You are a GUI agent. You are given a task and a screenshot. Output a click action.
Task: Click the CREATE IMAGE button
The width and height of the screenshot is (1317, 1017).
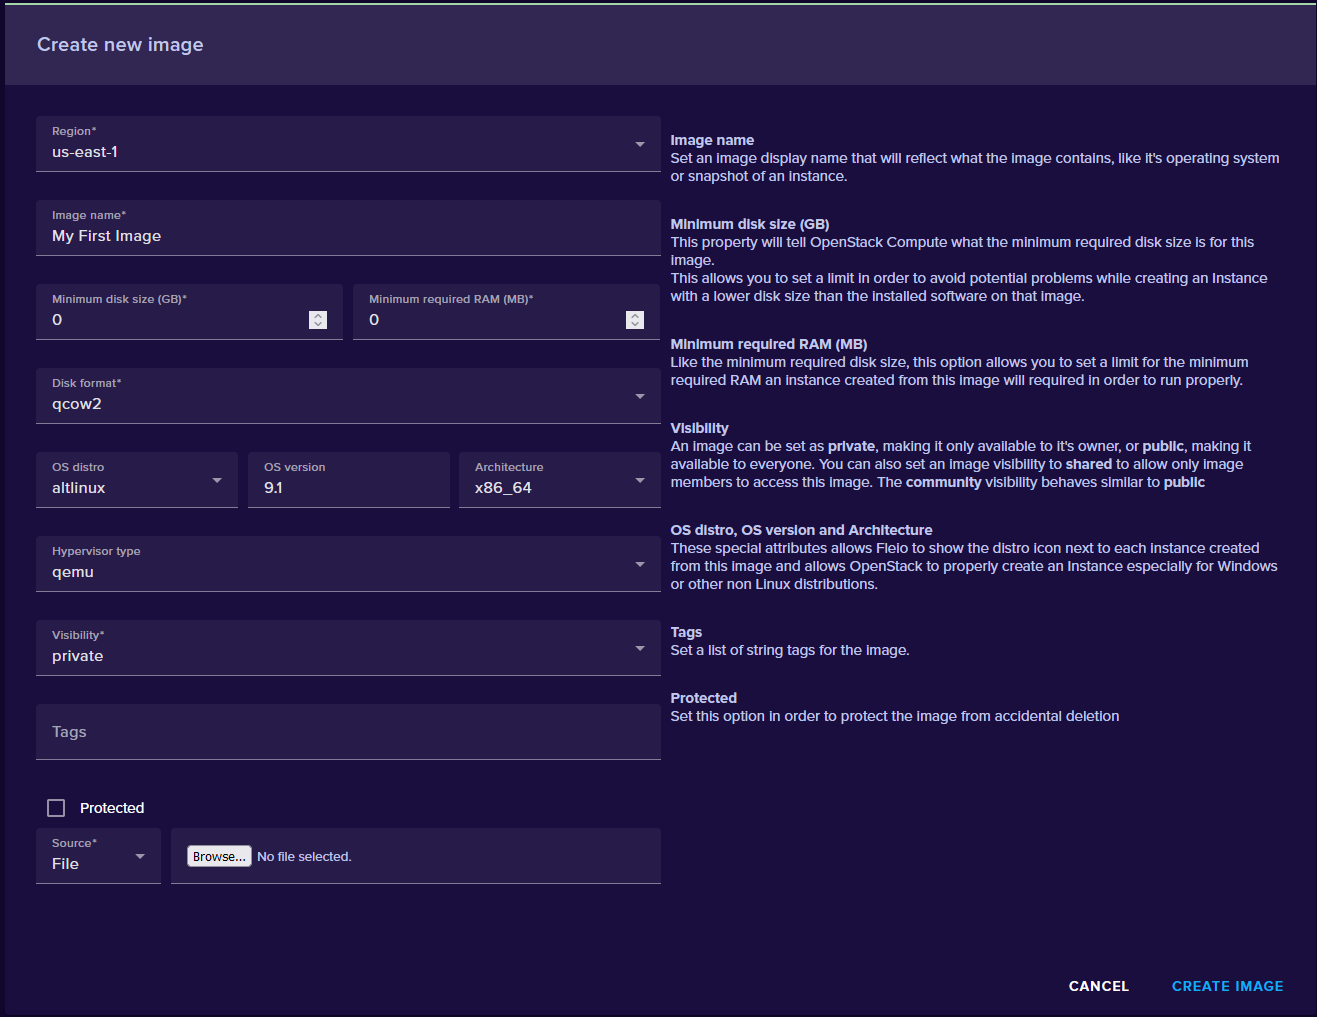(x=1227, y=986)
